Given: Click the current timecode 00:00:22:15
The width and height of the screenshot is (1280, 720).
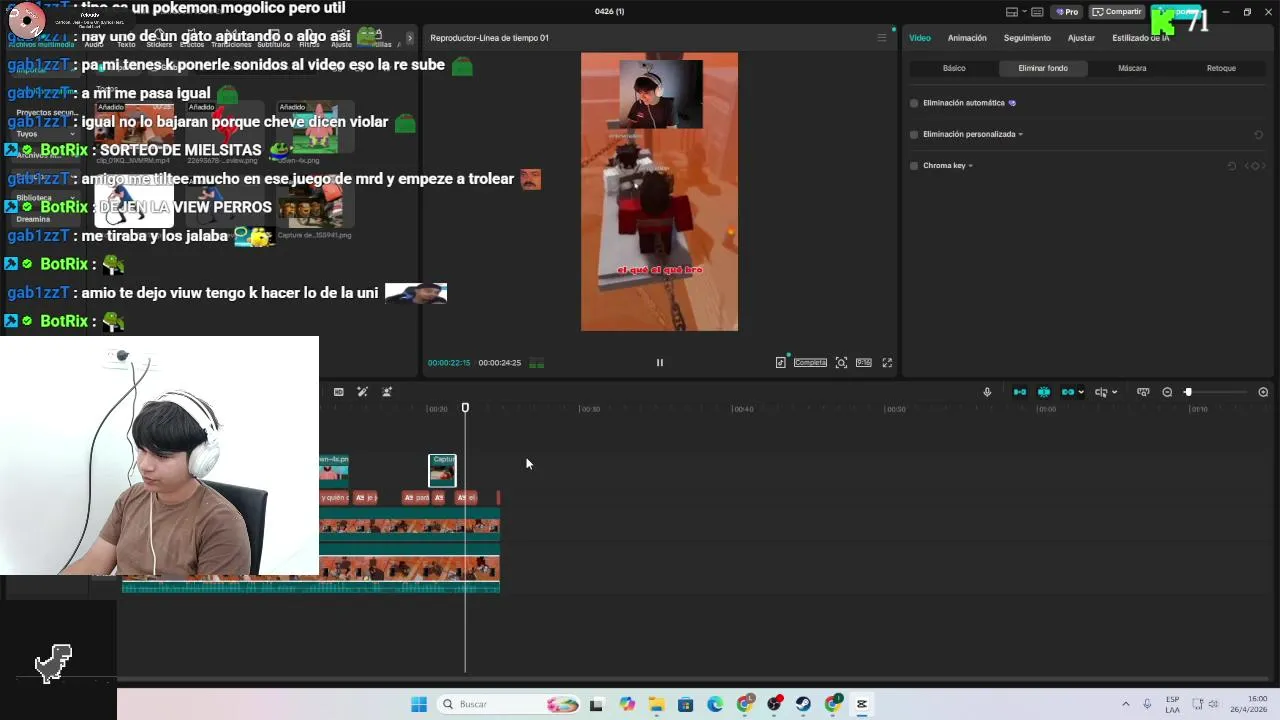Looking at the screenshot, I should click(449, 363).
